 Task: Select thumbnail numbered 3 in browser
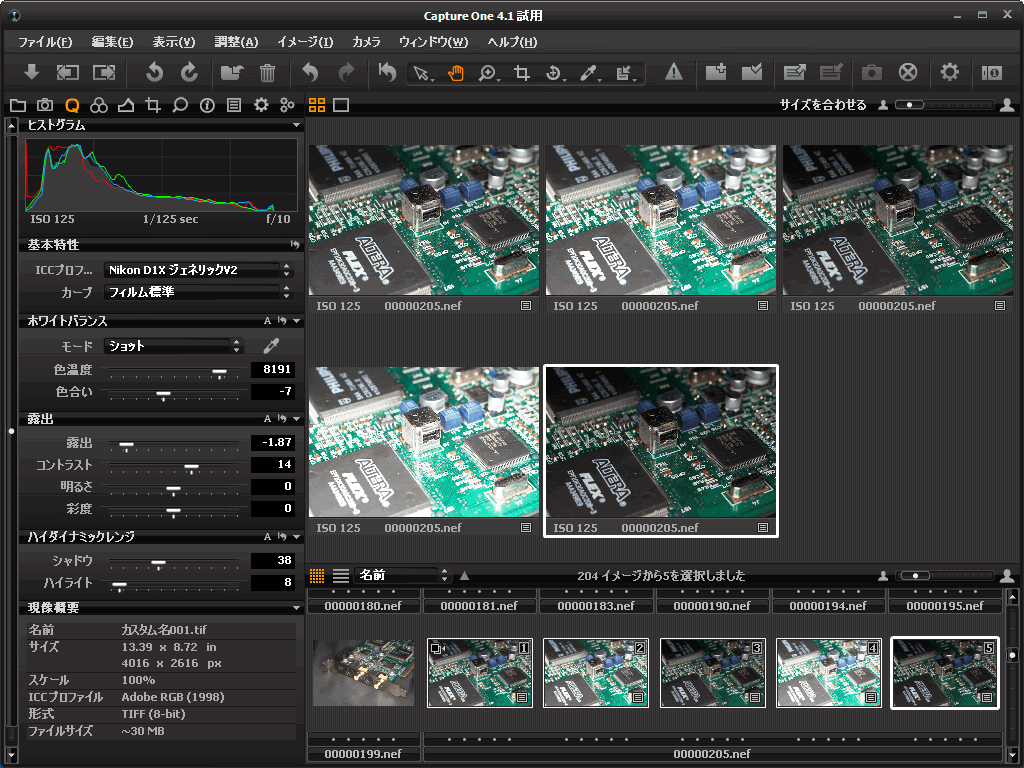(712, 673)
